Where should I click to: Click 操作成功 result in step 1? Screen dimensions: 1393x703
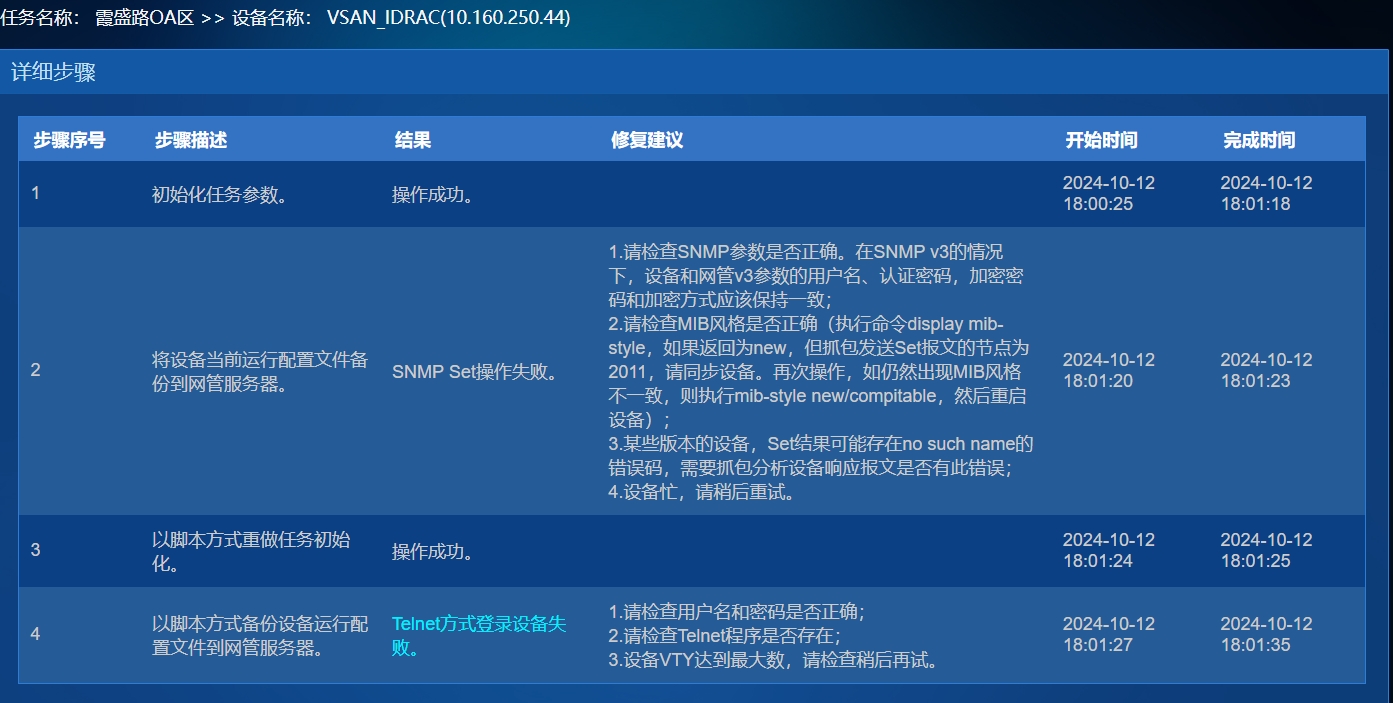tap(433, 194)
